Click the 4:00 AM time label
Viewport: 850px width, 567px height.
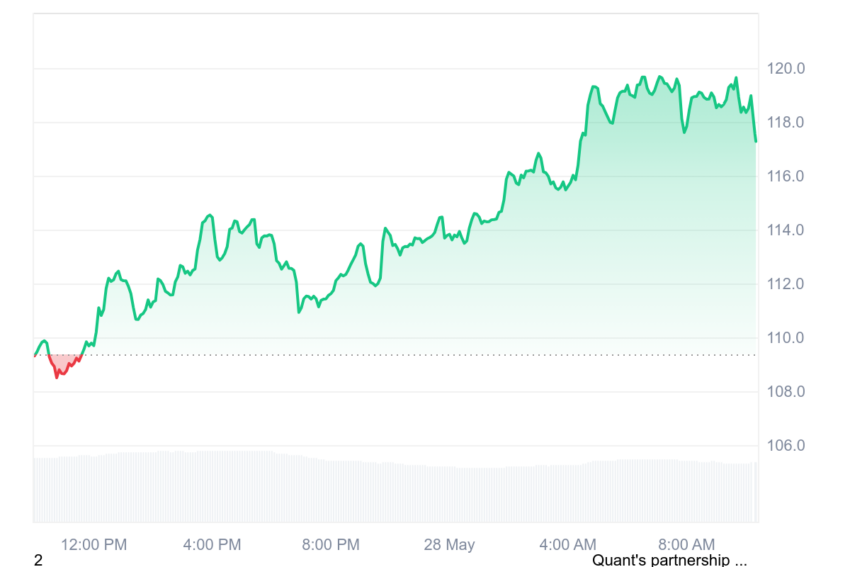[568, 544]
